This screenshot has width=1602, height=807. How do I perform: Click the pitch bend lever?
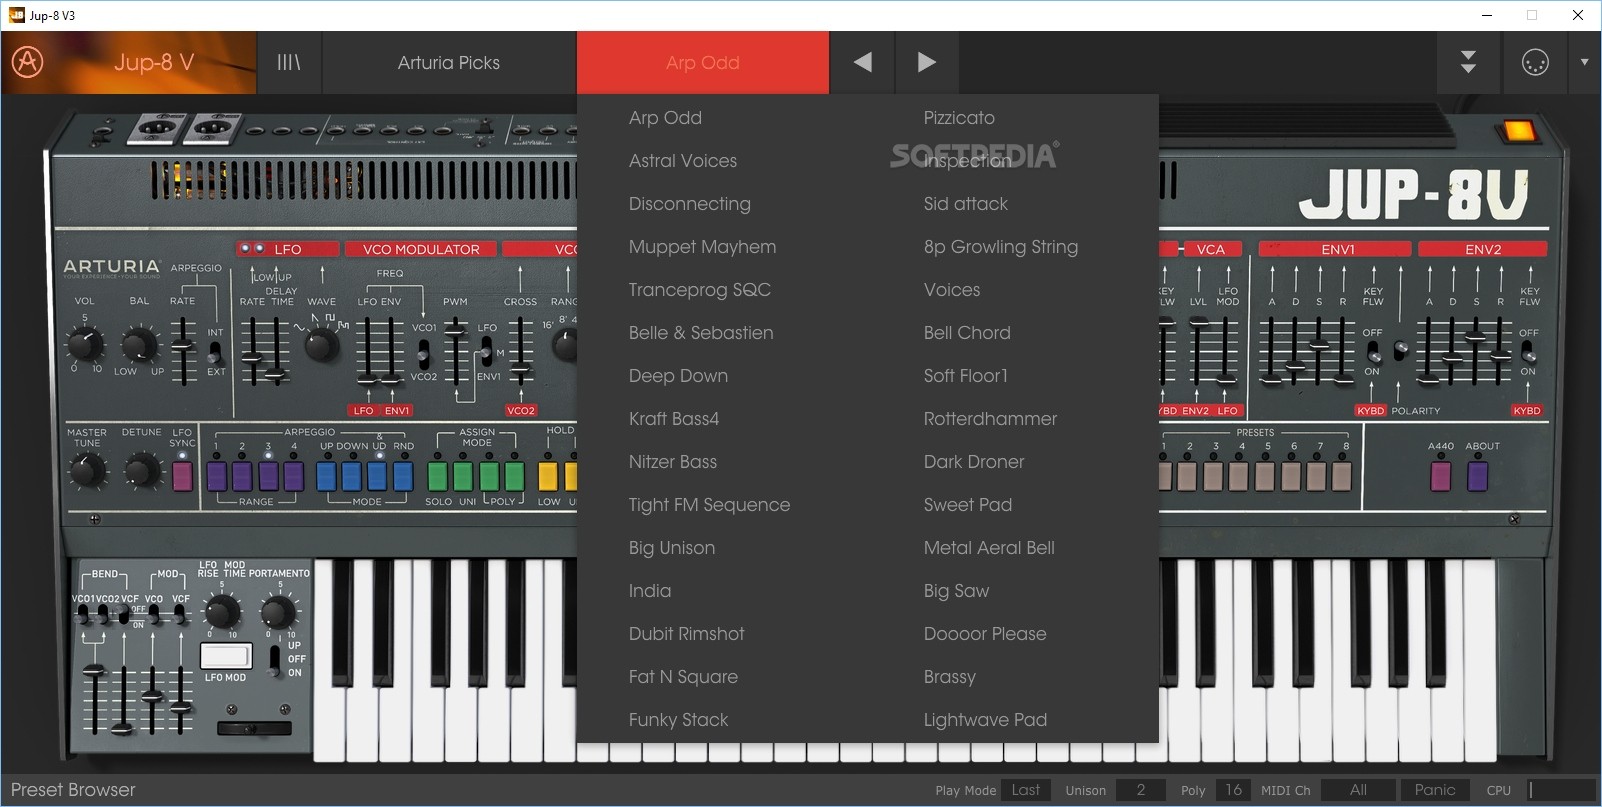click(x=255, y=727)
